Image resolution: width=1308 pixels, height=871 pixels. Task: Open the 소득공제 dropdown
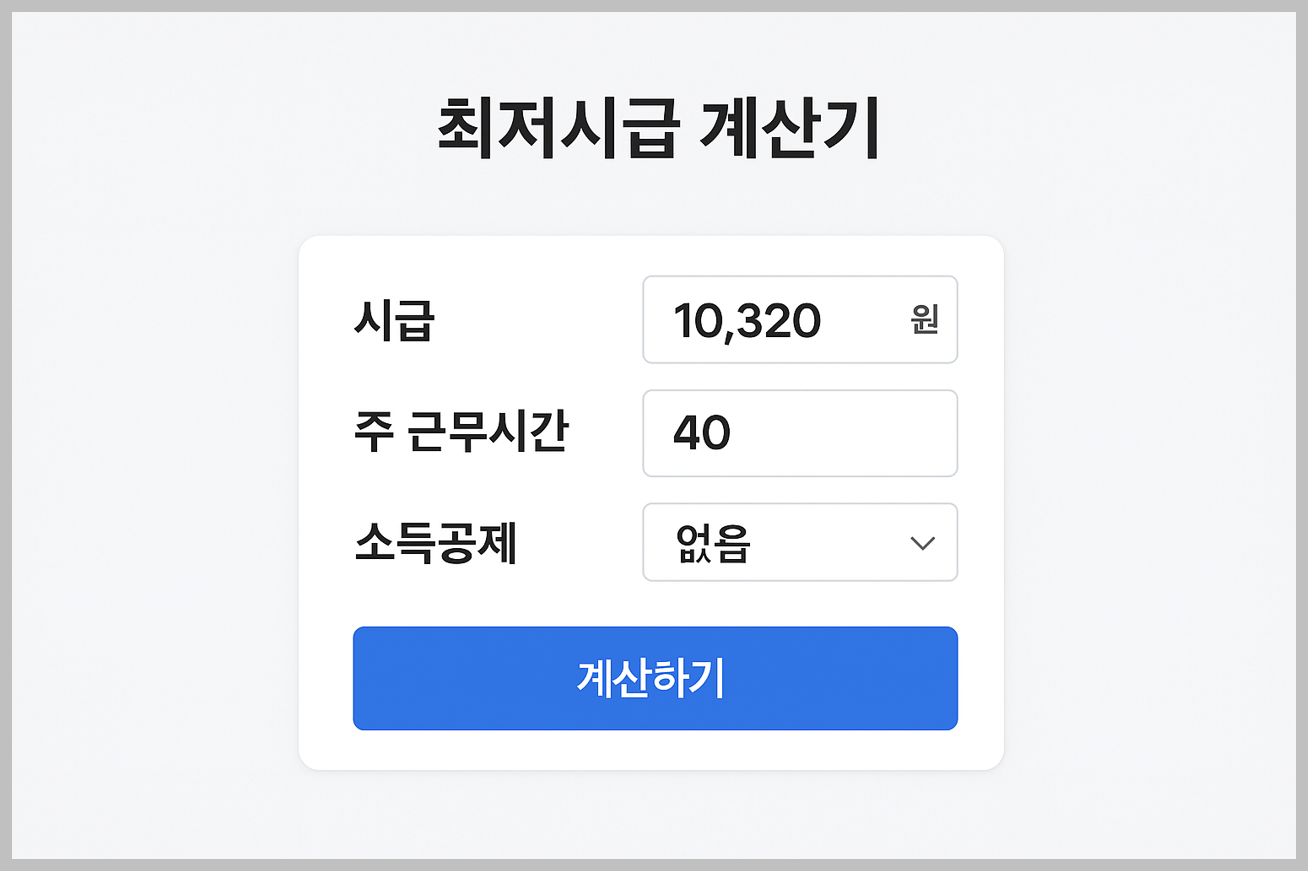tap(800, 542)
